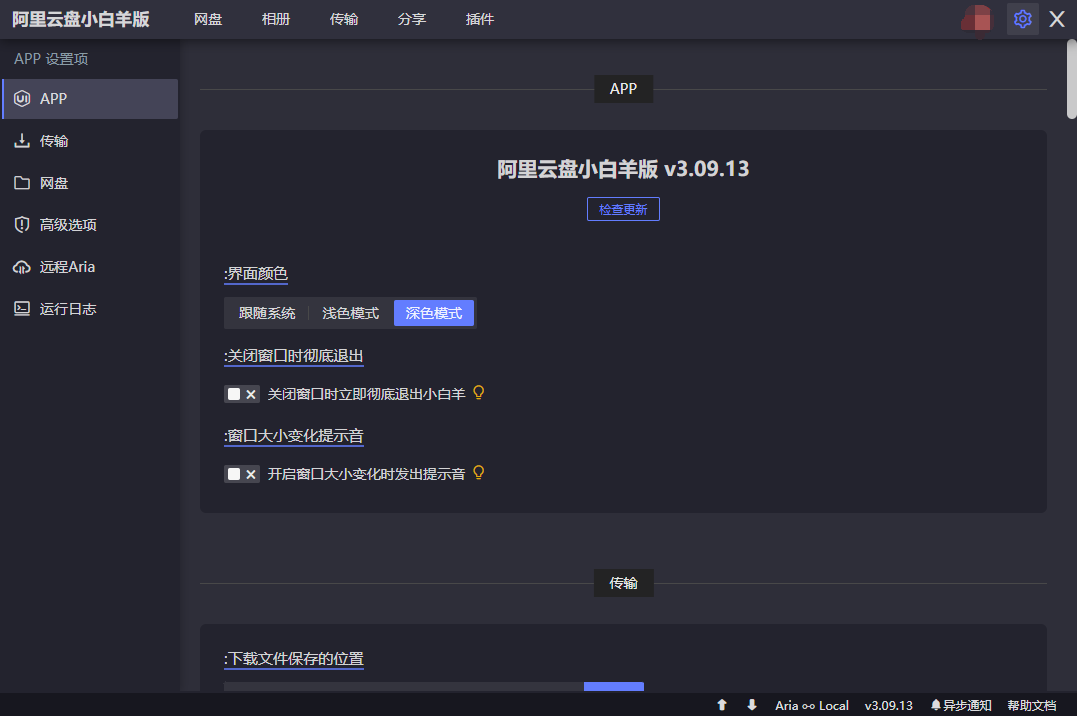Switch to the 插件 top tab

(x=480, y=19)
